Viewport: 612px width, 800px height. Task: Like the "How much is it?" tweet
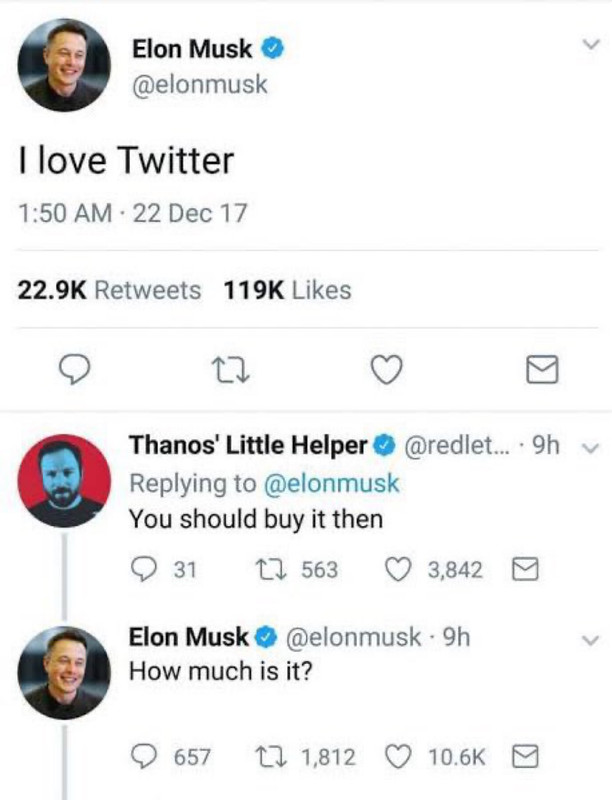tap(401, 756)
